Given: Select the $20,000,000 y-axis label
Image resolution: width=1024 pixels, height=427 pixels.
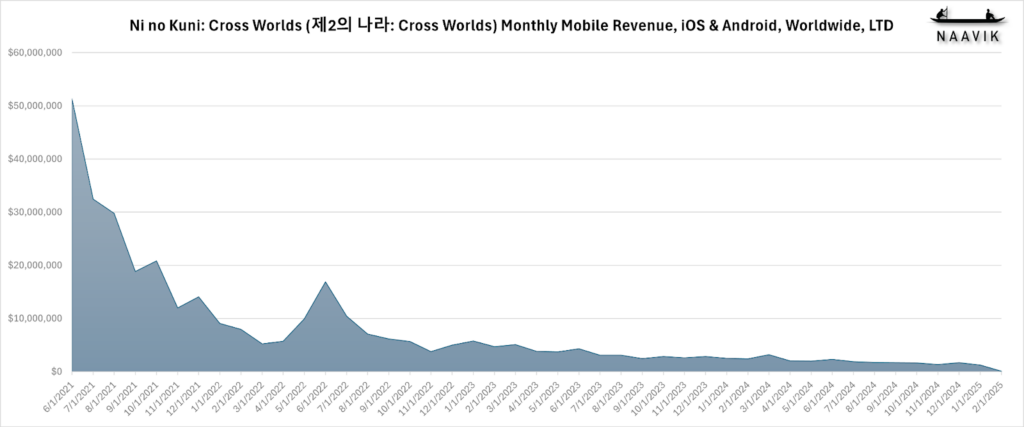Looking at the screenshot, I should pos(35,265).
